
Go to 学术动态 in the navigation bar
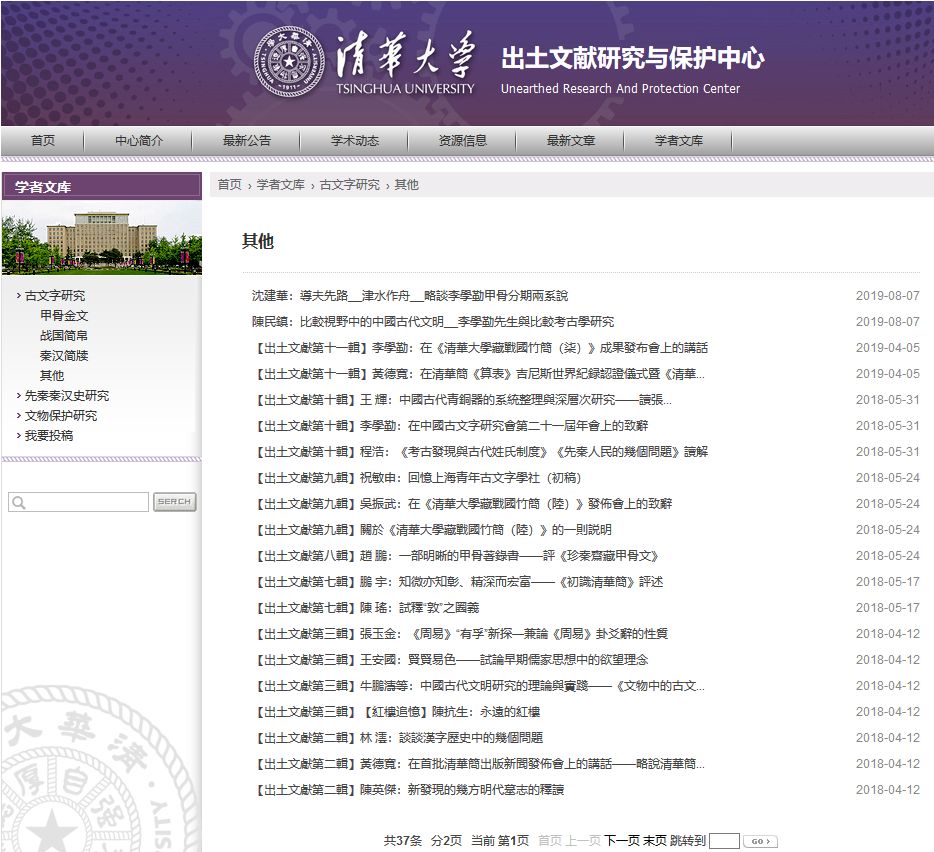[x=354, y=141]
